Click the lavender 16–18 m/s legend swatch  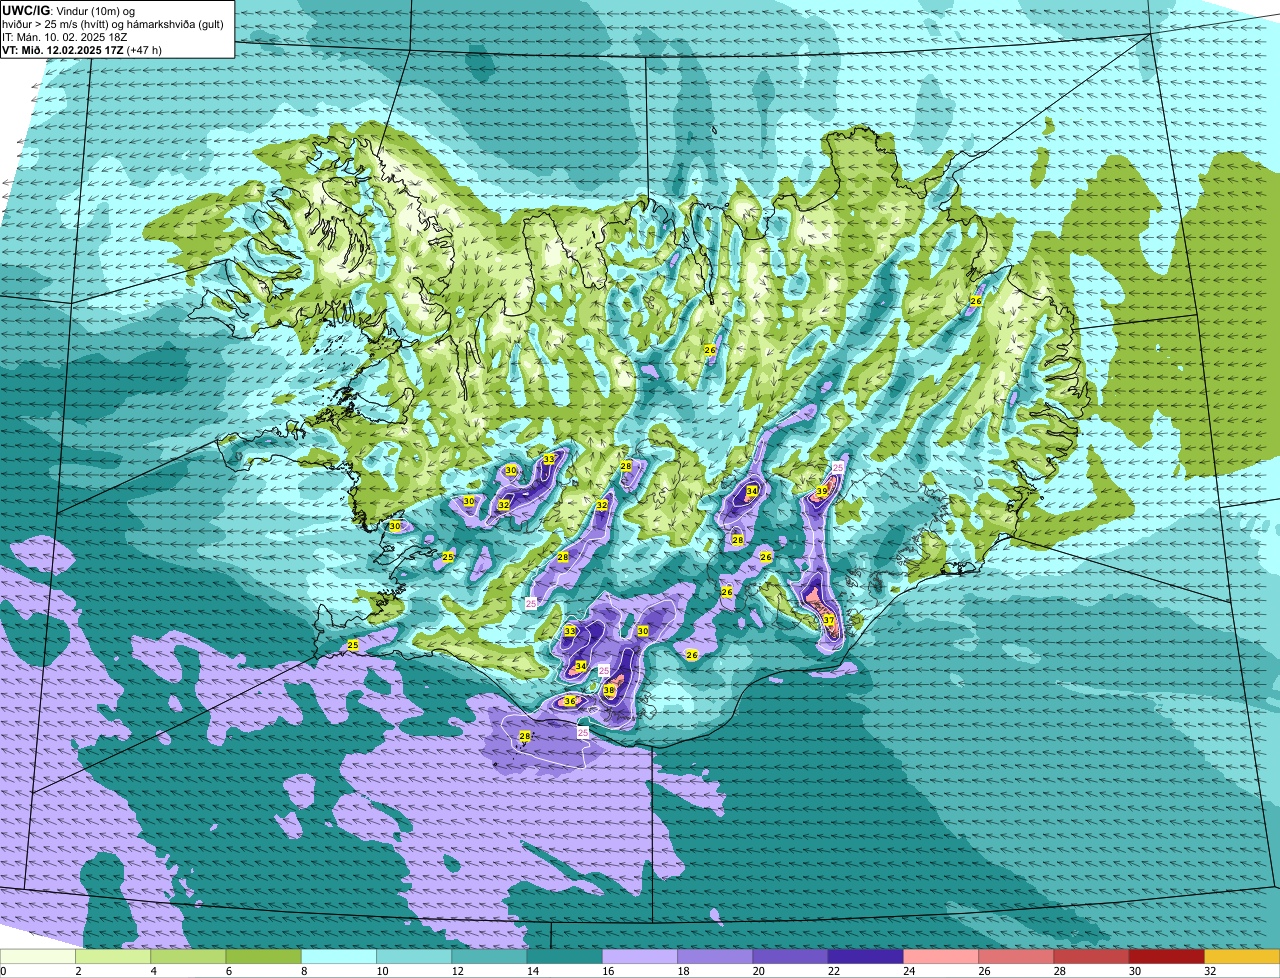(x=640, y=956)
